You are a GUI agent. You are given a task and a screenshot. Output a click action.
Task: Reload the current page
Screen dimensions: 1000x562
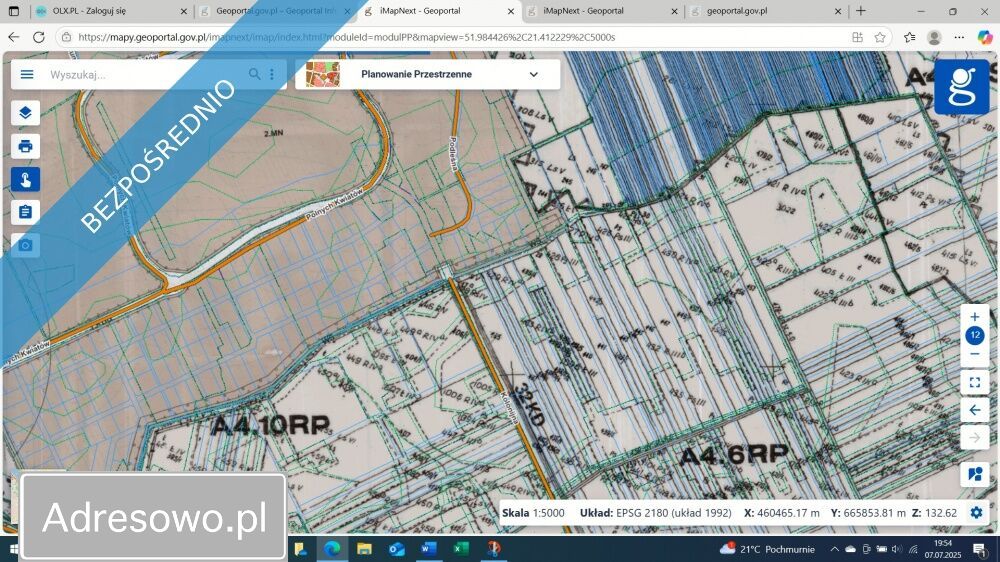(x=39, y=38)
